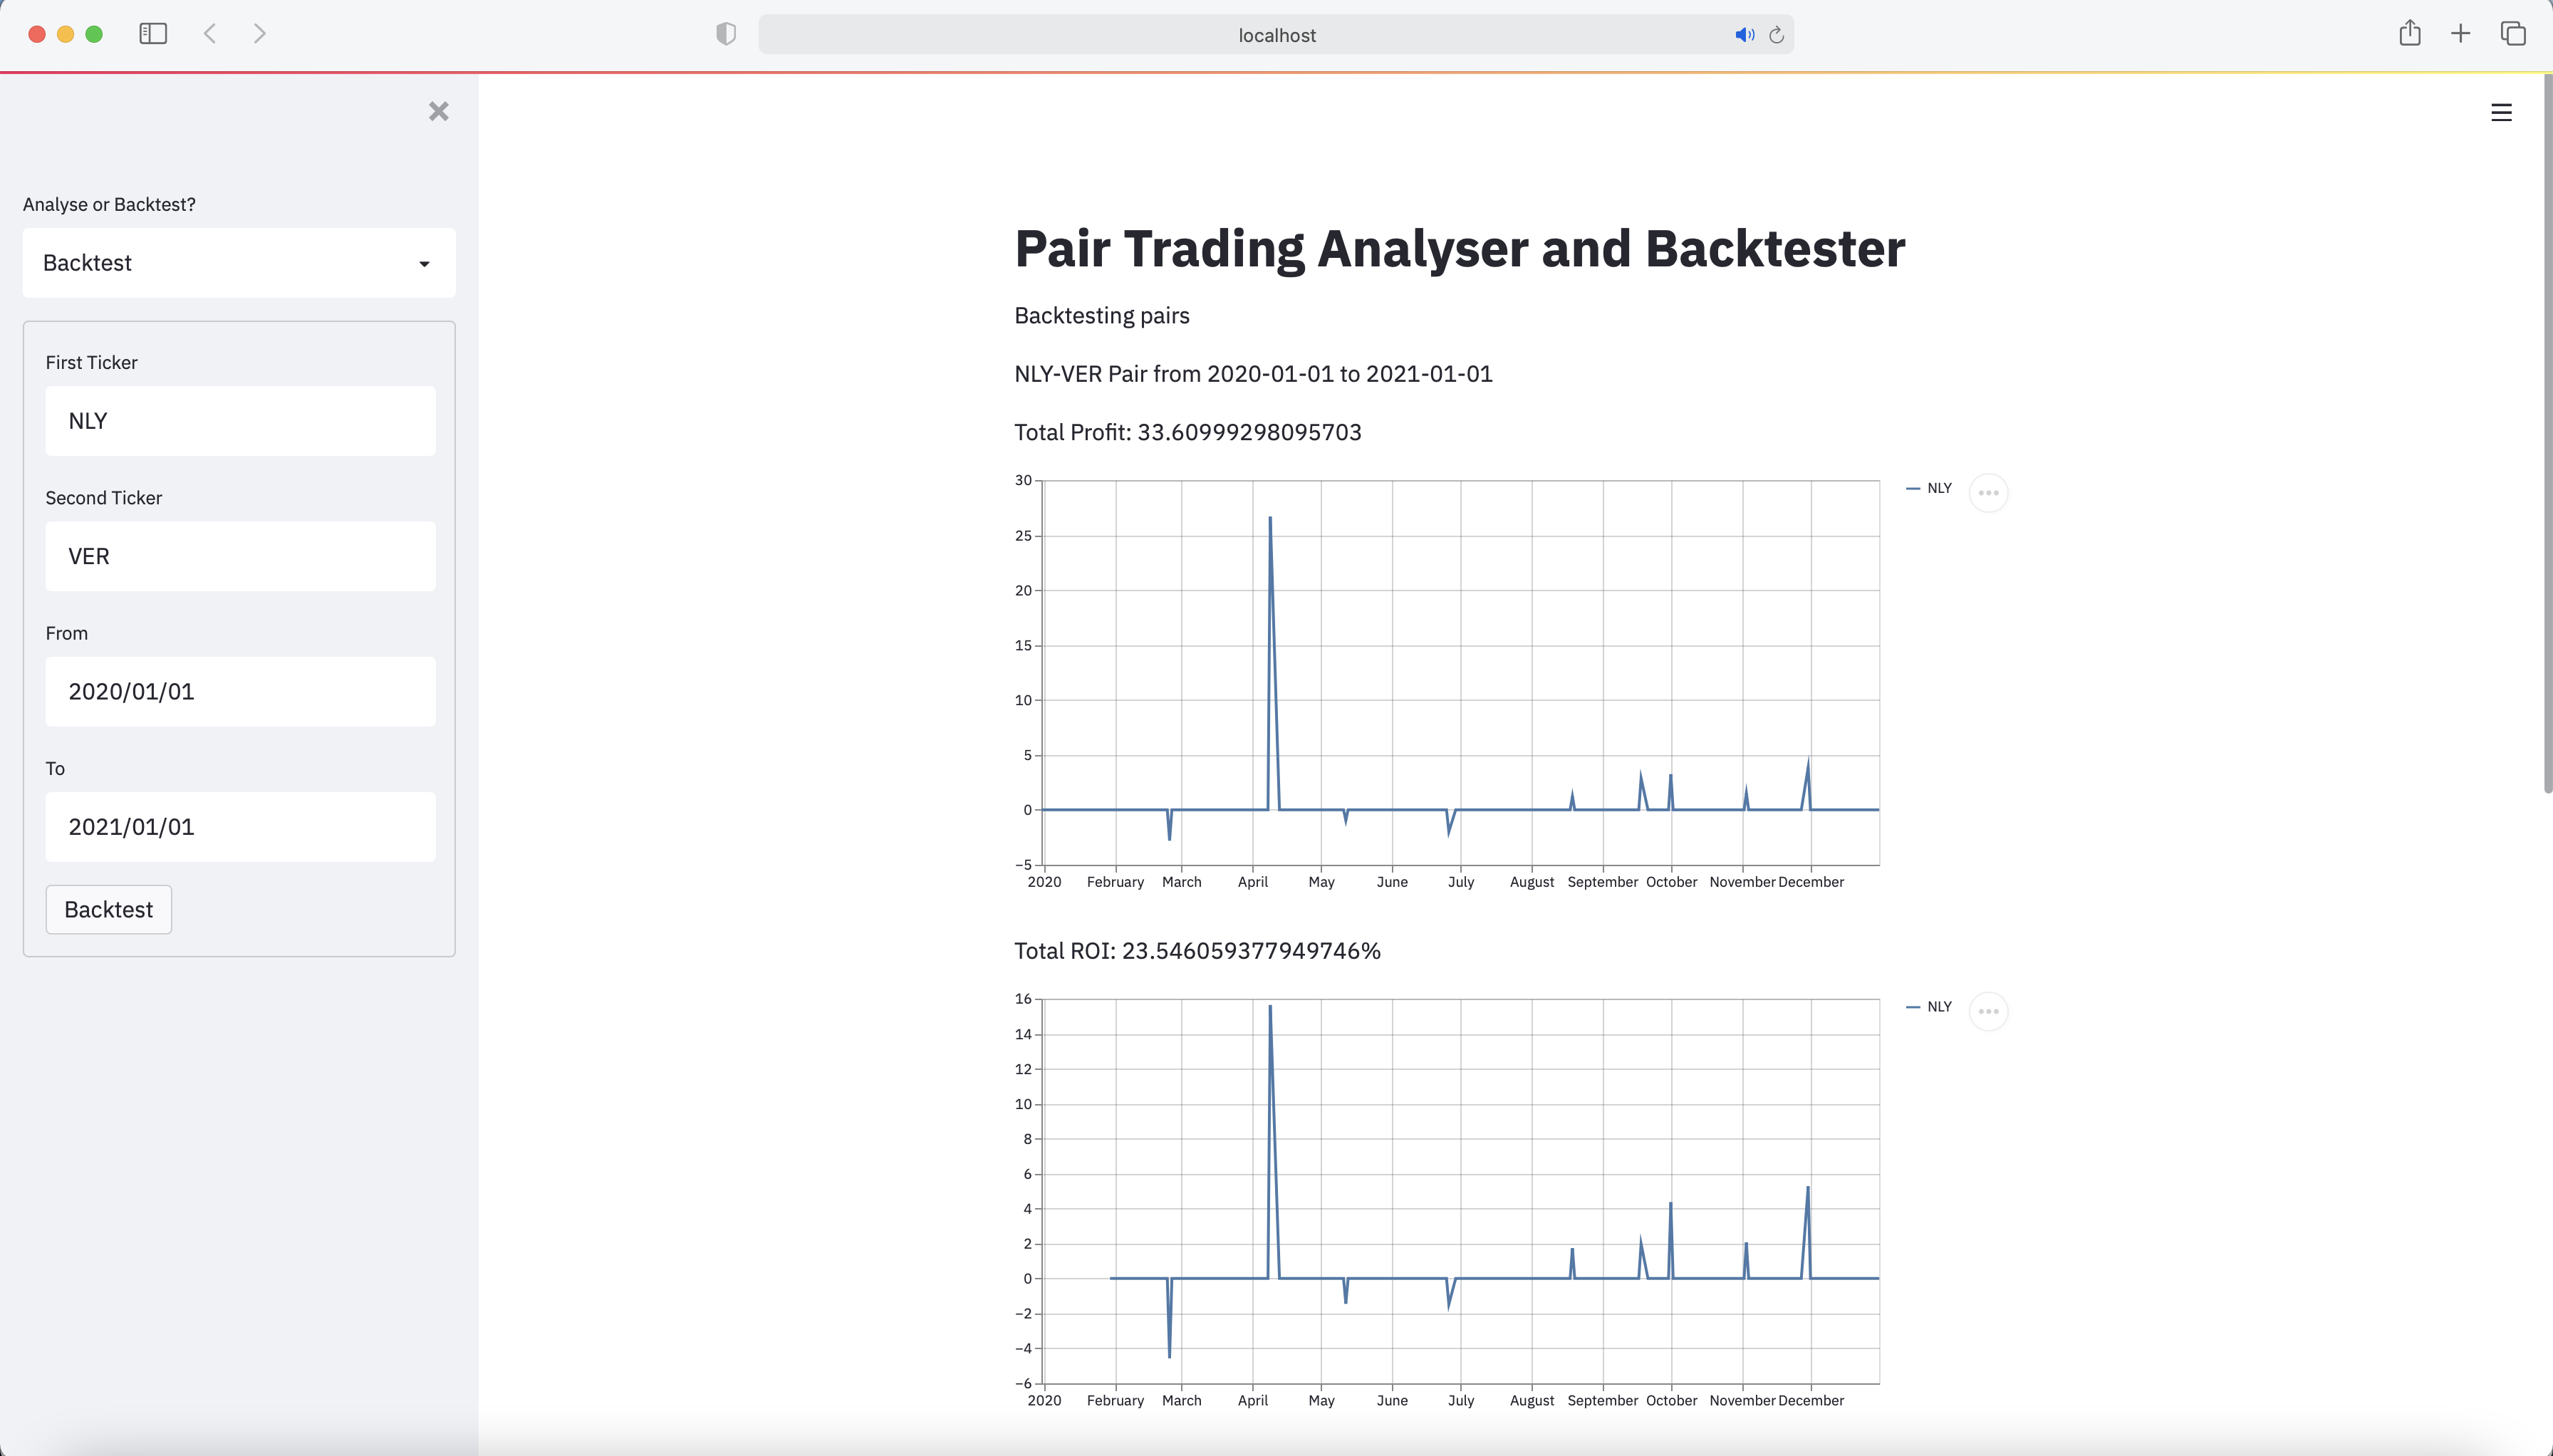The width and height of the screenshot is (2553, 1456).
Task: Open a new browser tab
Action: click(2460, 33)
